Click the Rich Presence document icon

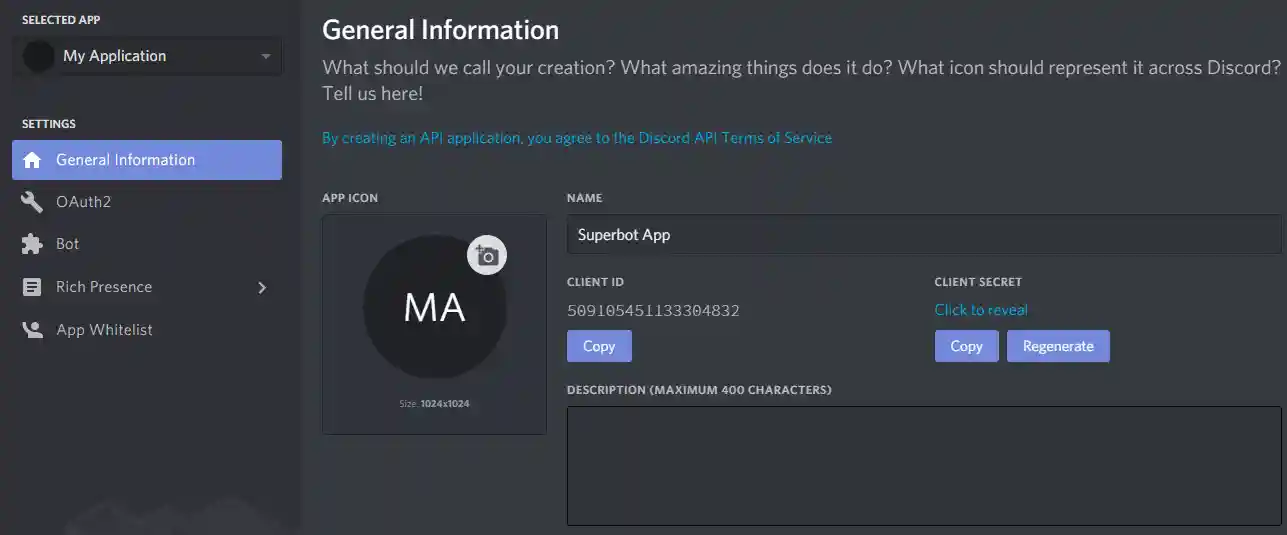tap(33, 287)
